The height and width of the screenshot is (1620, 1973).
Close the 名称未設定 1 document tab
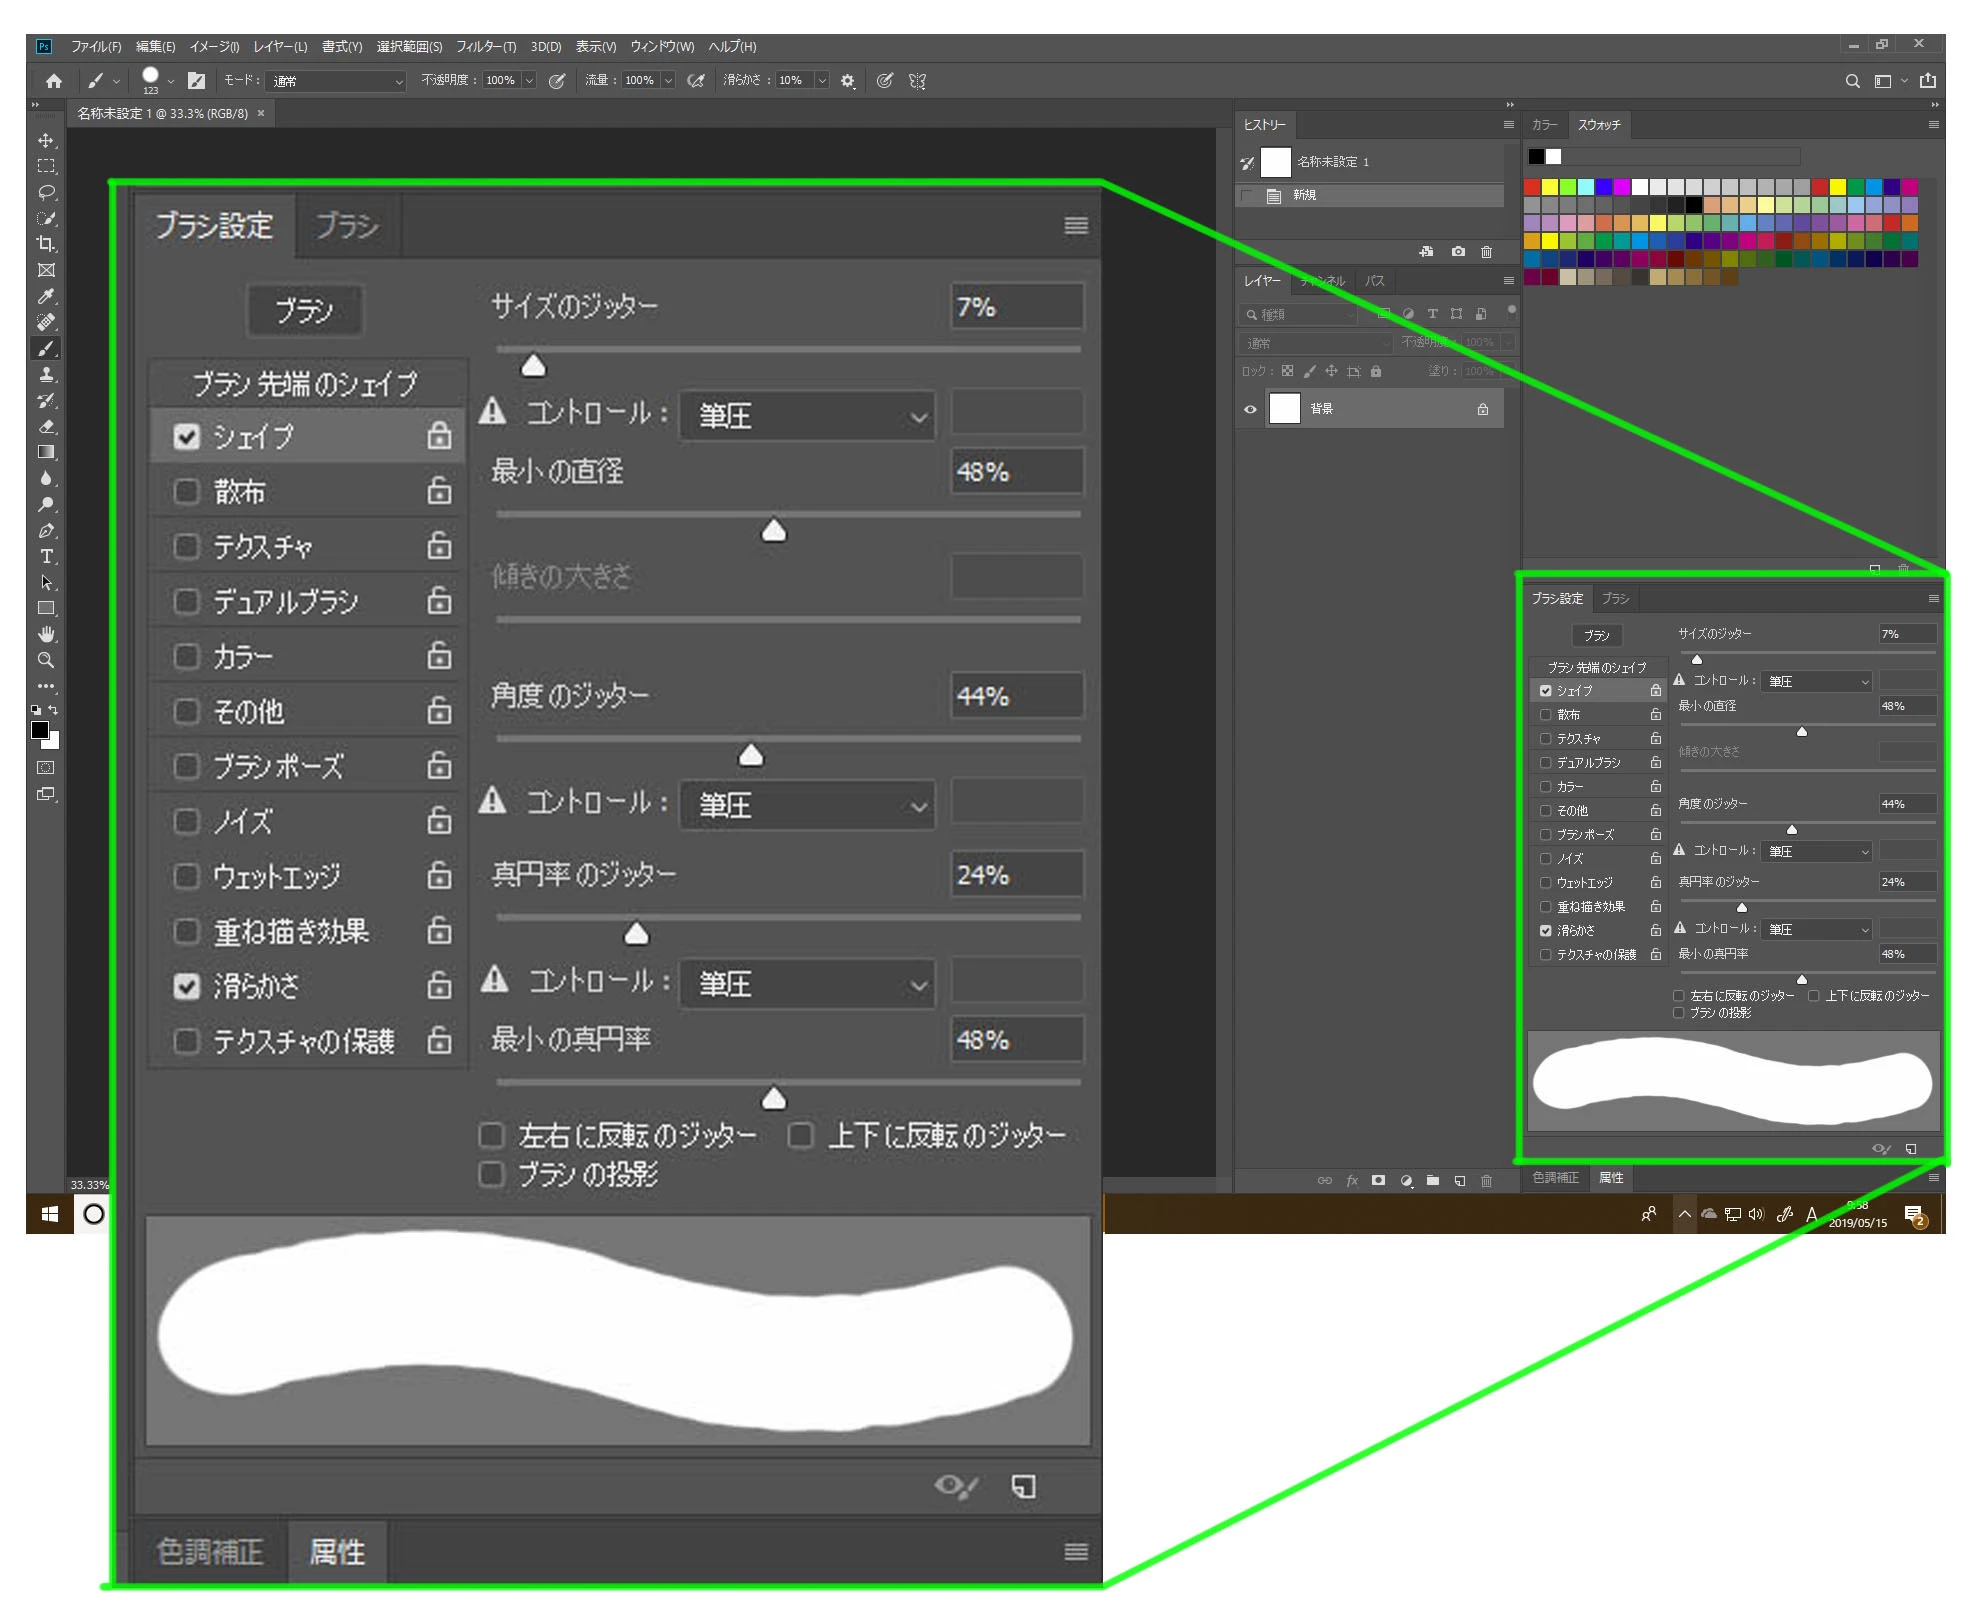[x=261, y=113]
